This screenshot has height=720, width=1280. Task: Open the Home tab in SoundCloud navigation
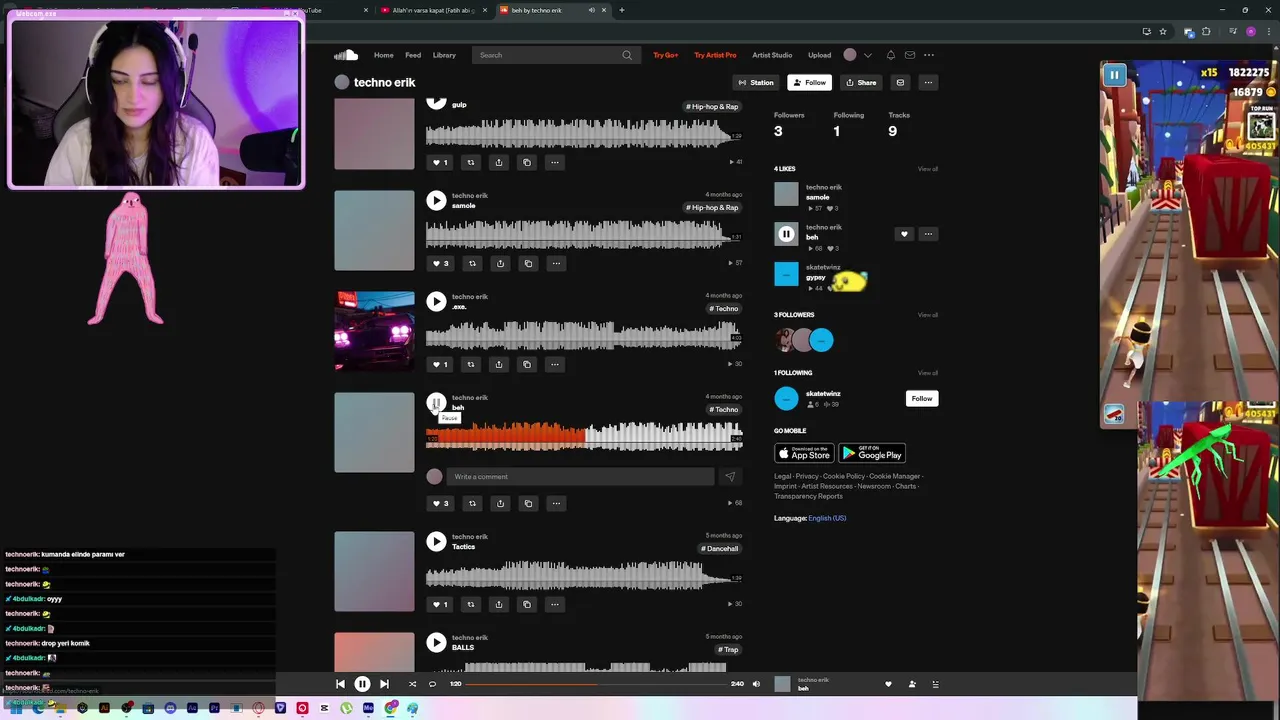pos(383,55)
